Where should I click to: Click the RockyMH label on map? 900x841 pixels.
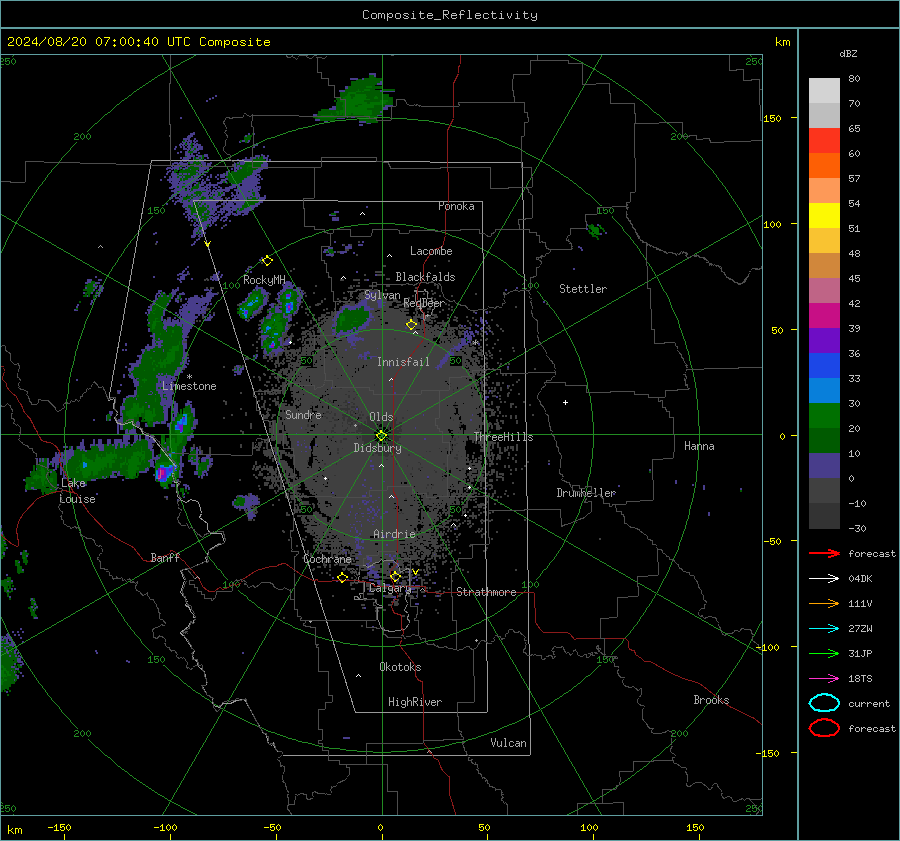[x=264, y=280]
